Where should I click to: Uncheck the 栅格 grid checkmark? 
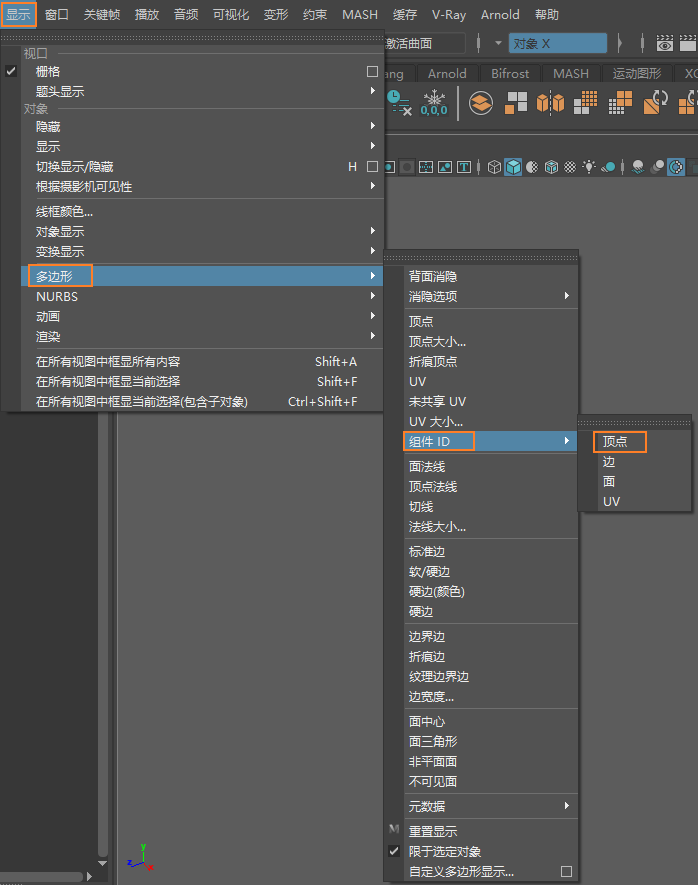click(11, 71)
